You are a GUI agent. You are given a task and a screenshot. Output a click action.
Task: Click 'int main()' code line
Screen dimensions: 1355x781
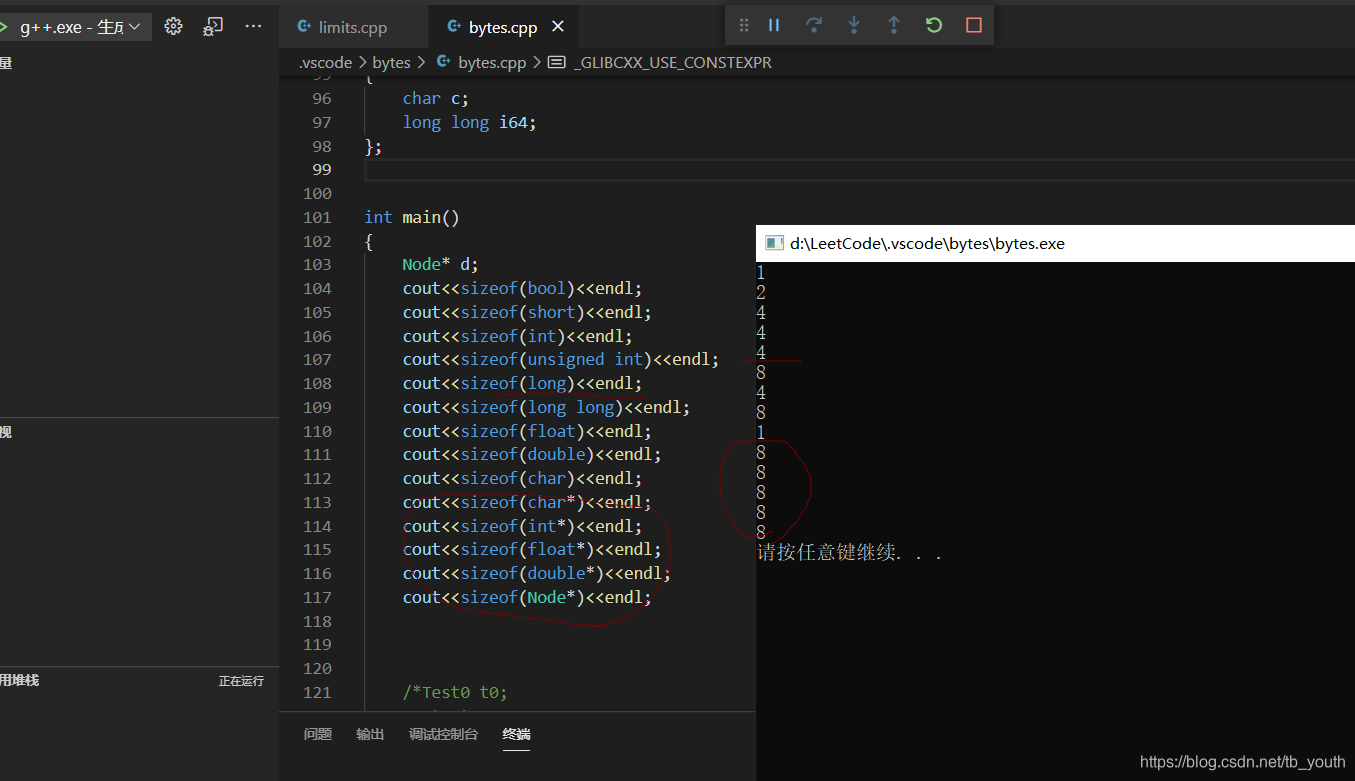coord(412,217)
